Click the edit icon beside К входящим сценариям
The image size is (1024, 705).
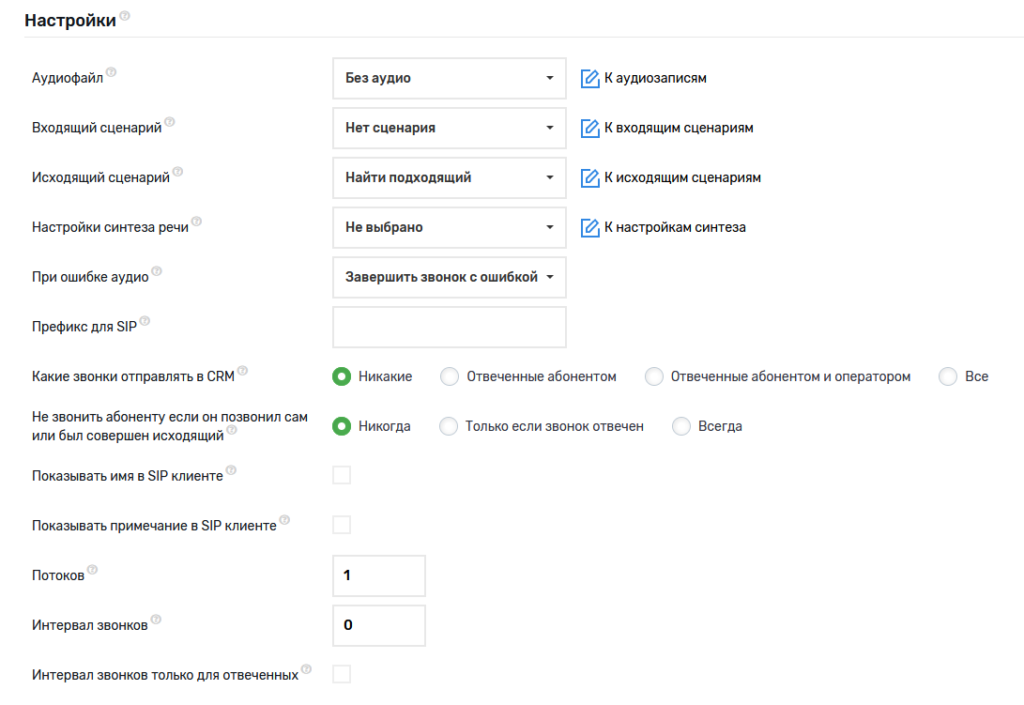590,128
